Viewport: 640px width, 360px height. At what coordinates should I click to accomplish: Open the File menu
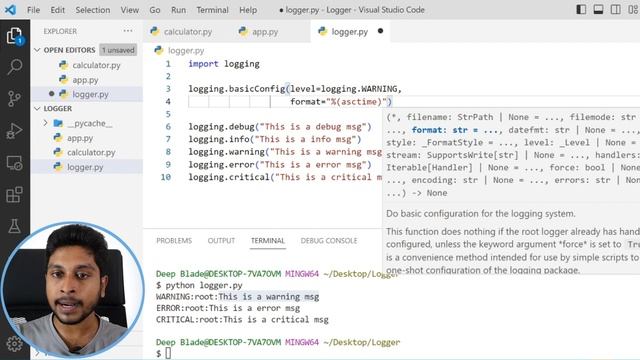click(33, 10)
